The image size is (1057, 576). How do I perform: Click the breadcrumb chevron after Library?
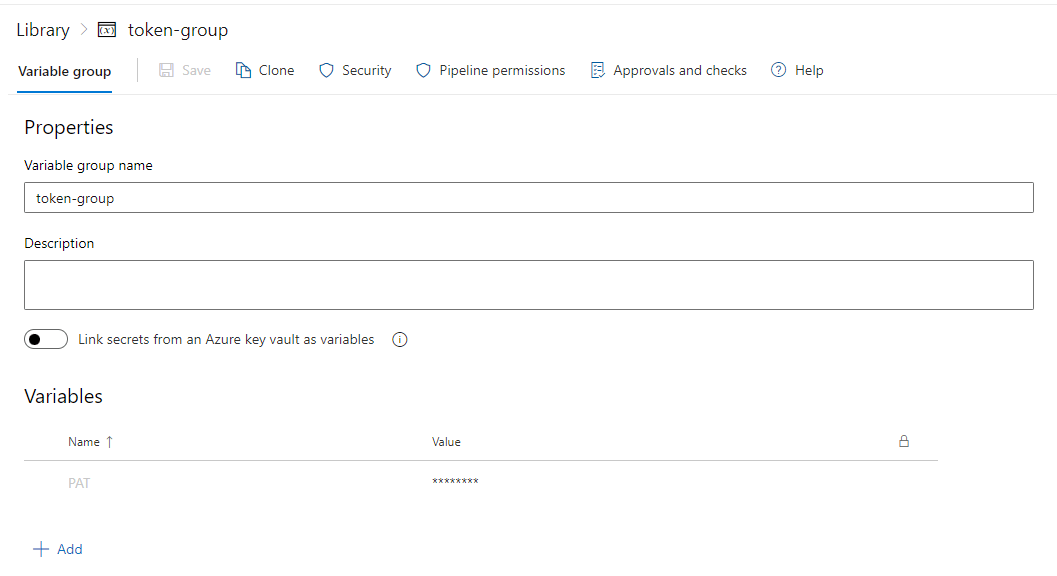(x=84, y=30)
